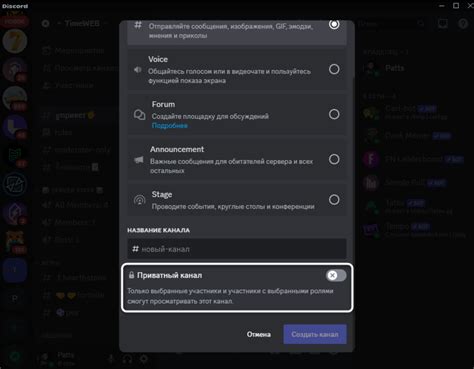The image size is (474, 369).
Task: Open the purple L server icon
Action: pyautogui.click(x=15, y=127)
